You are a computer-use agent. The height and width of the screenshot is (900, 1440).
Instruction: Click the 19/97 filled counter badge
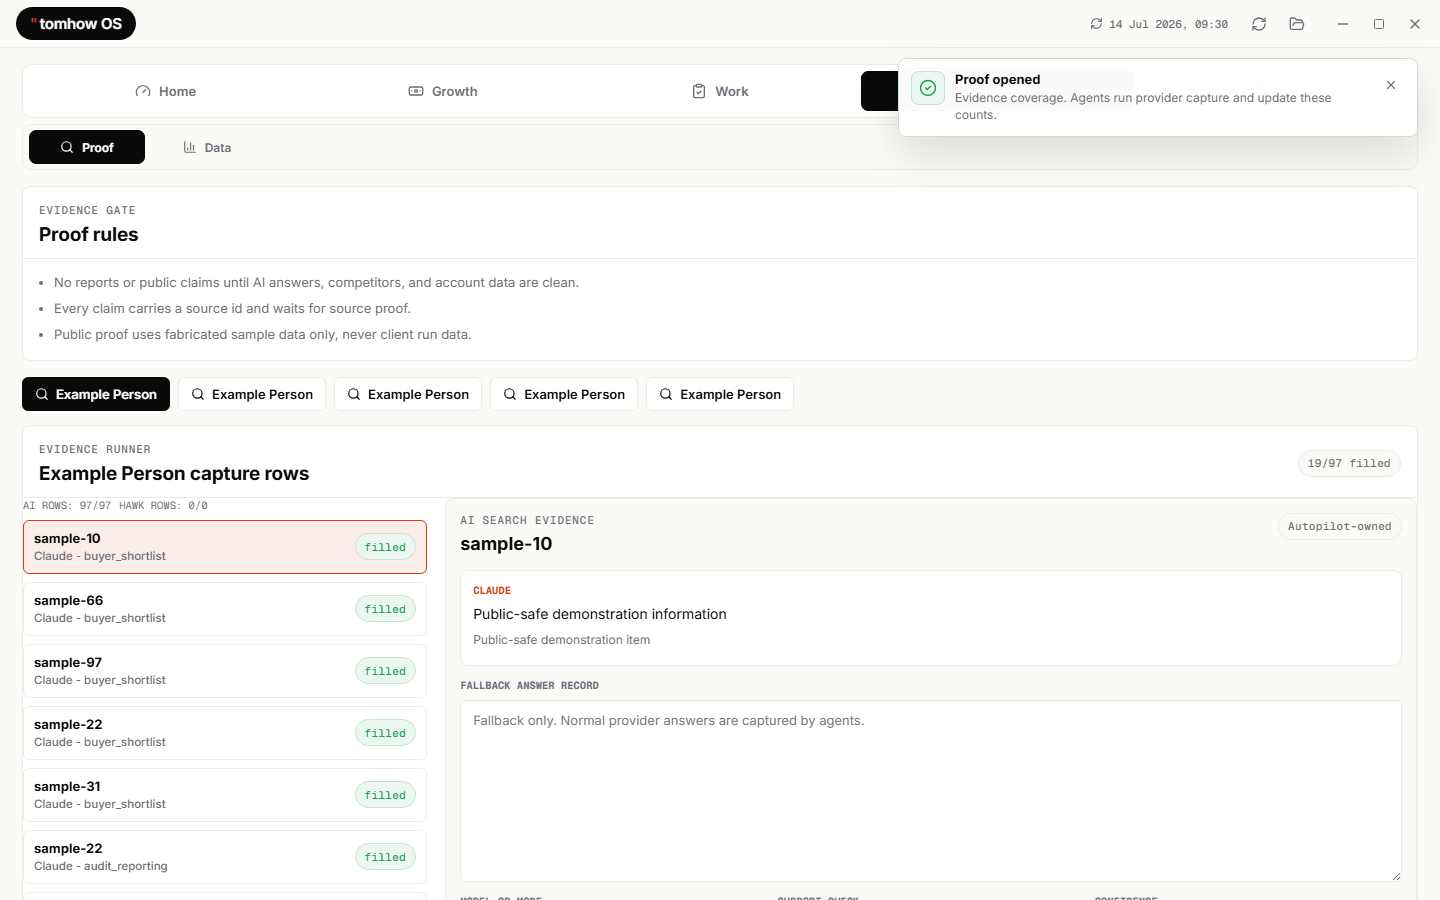[x=1349, y=463]
